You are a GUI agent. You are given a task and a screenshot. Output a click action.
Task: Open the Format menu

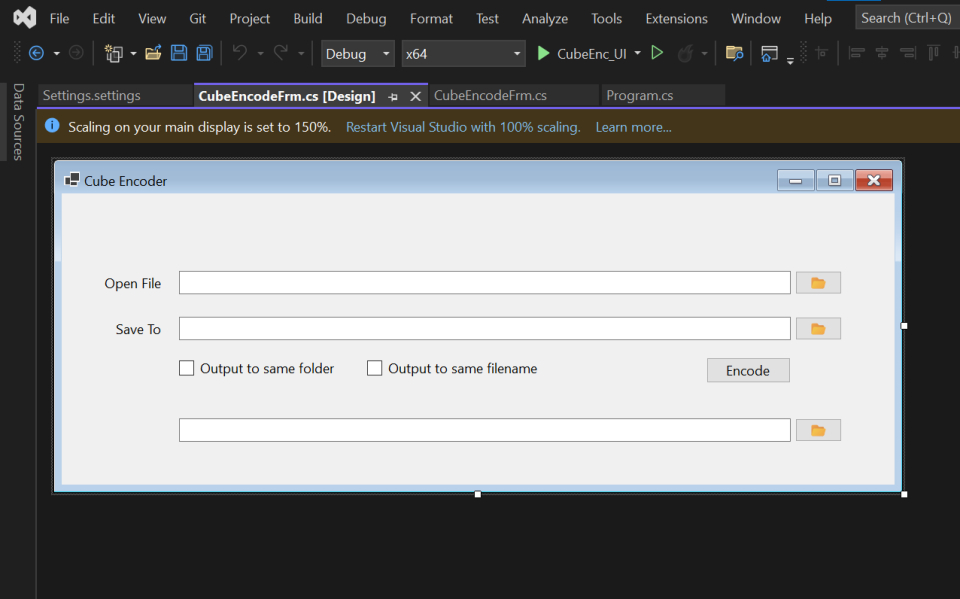point(432,19)
